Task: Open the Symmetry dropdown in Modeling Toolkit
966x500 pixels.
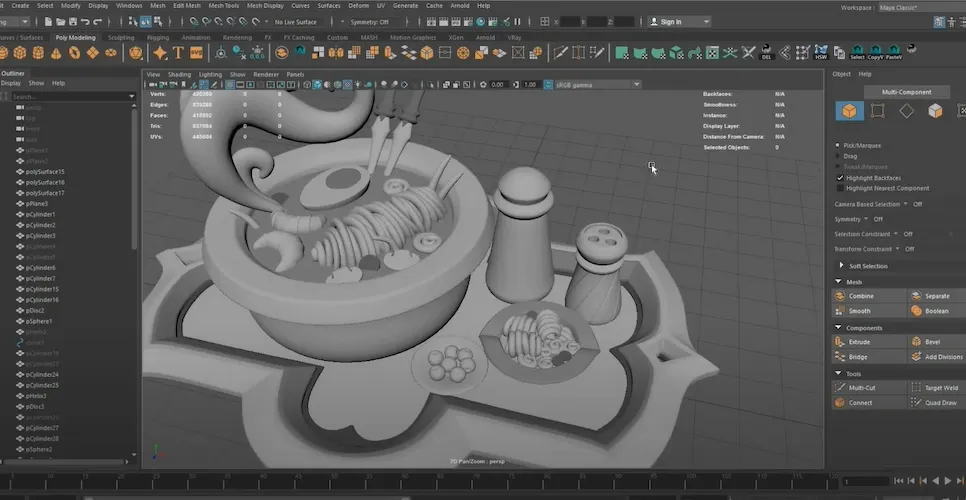Action: coord(866,219)
